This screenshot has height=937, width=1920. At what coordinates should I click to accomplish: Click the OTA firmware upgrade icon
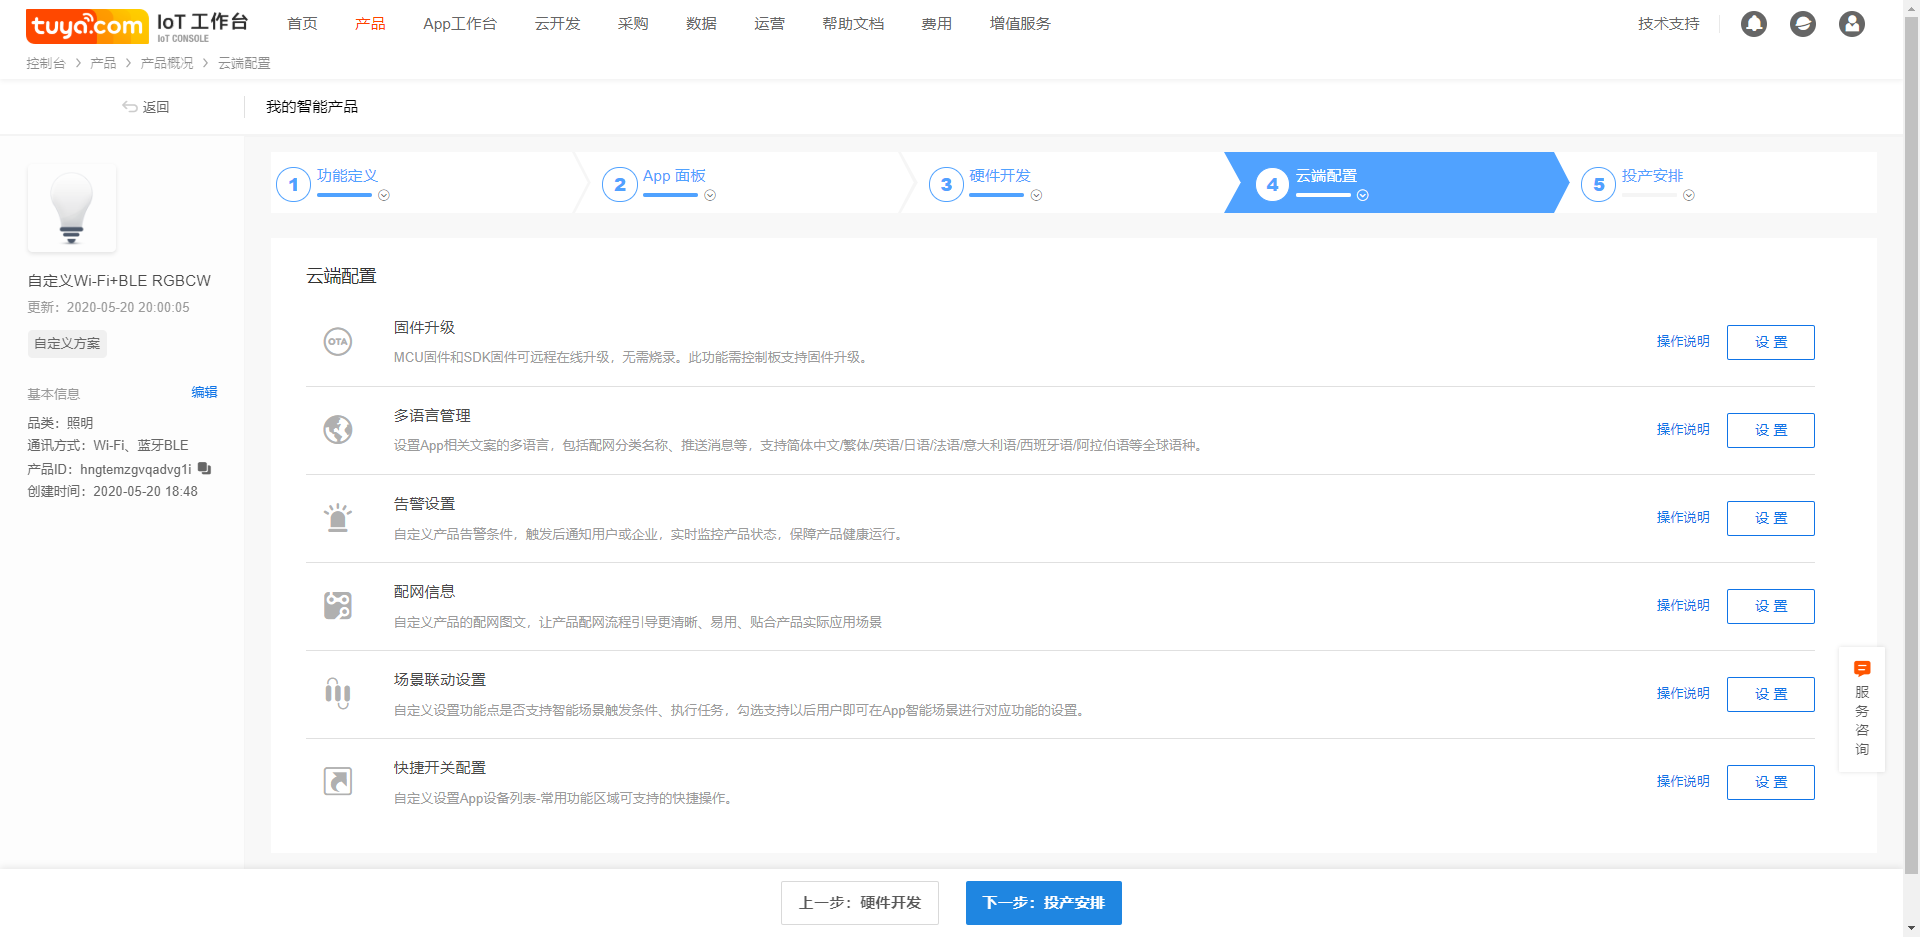coord(338,342)
